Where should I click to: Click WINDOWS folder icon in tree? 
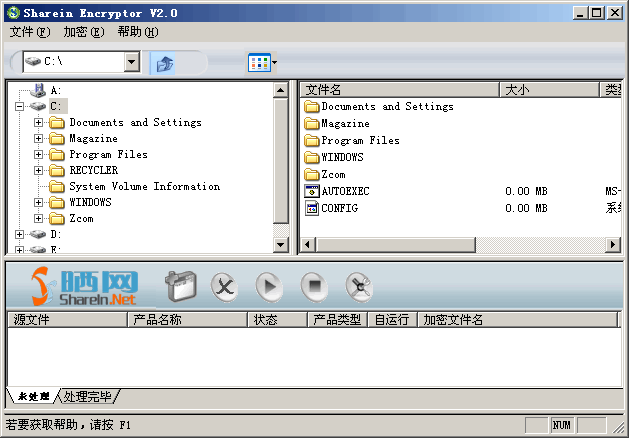[x=57, y=203]
